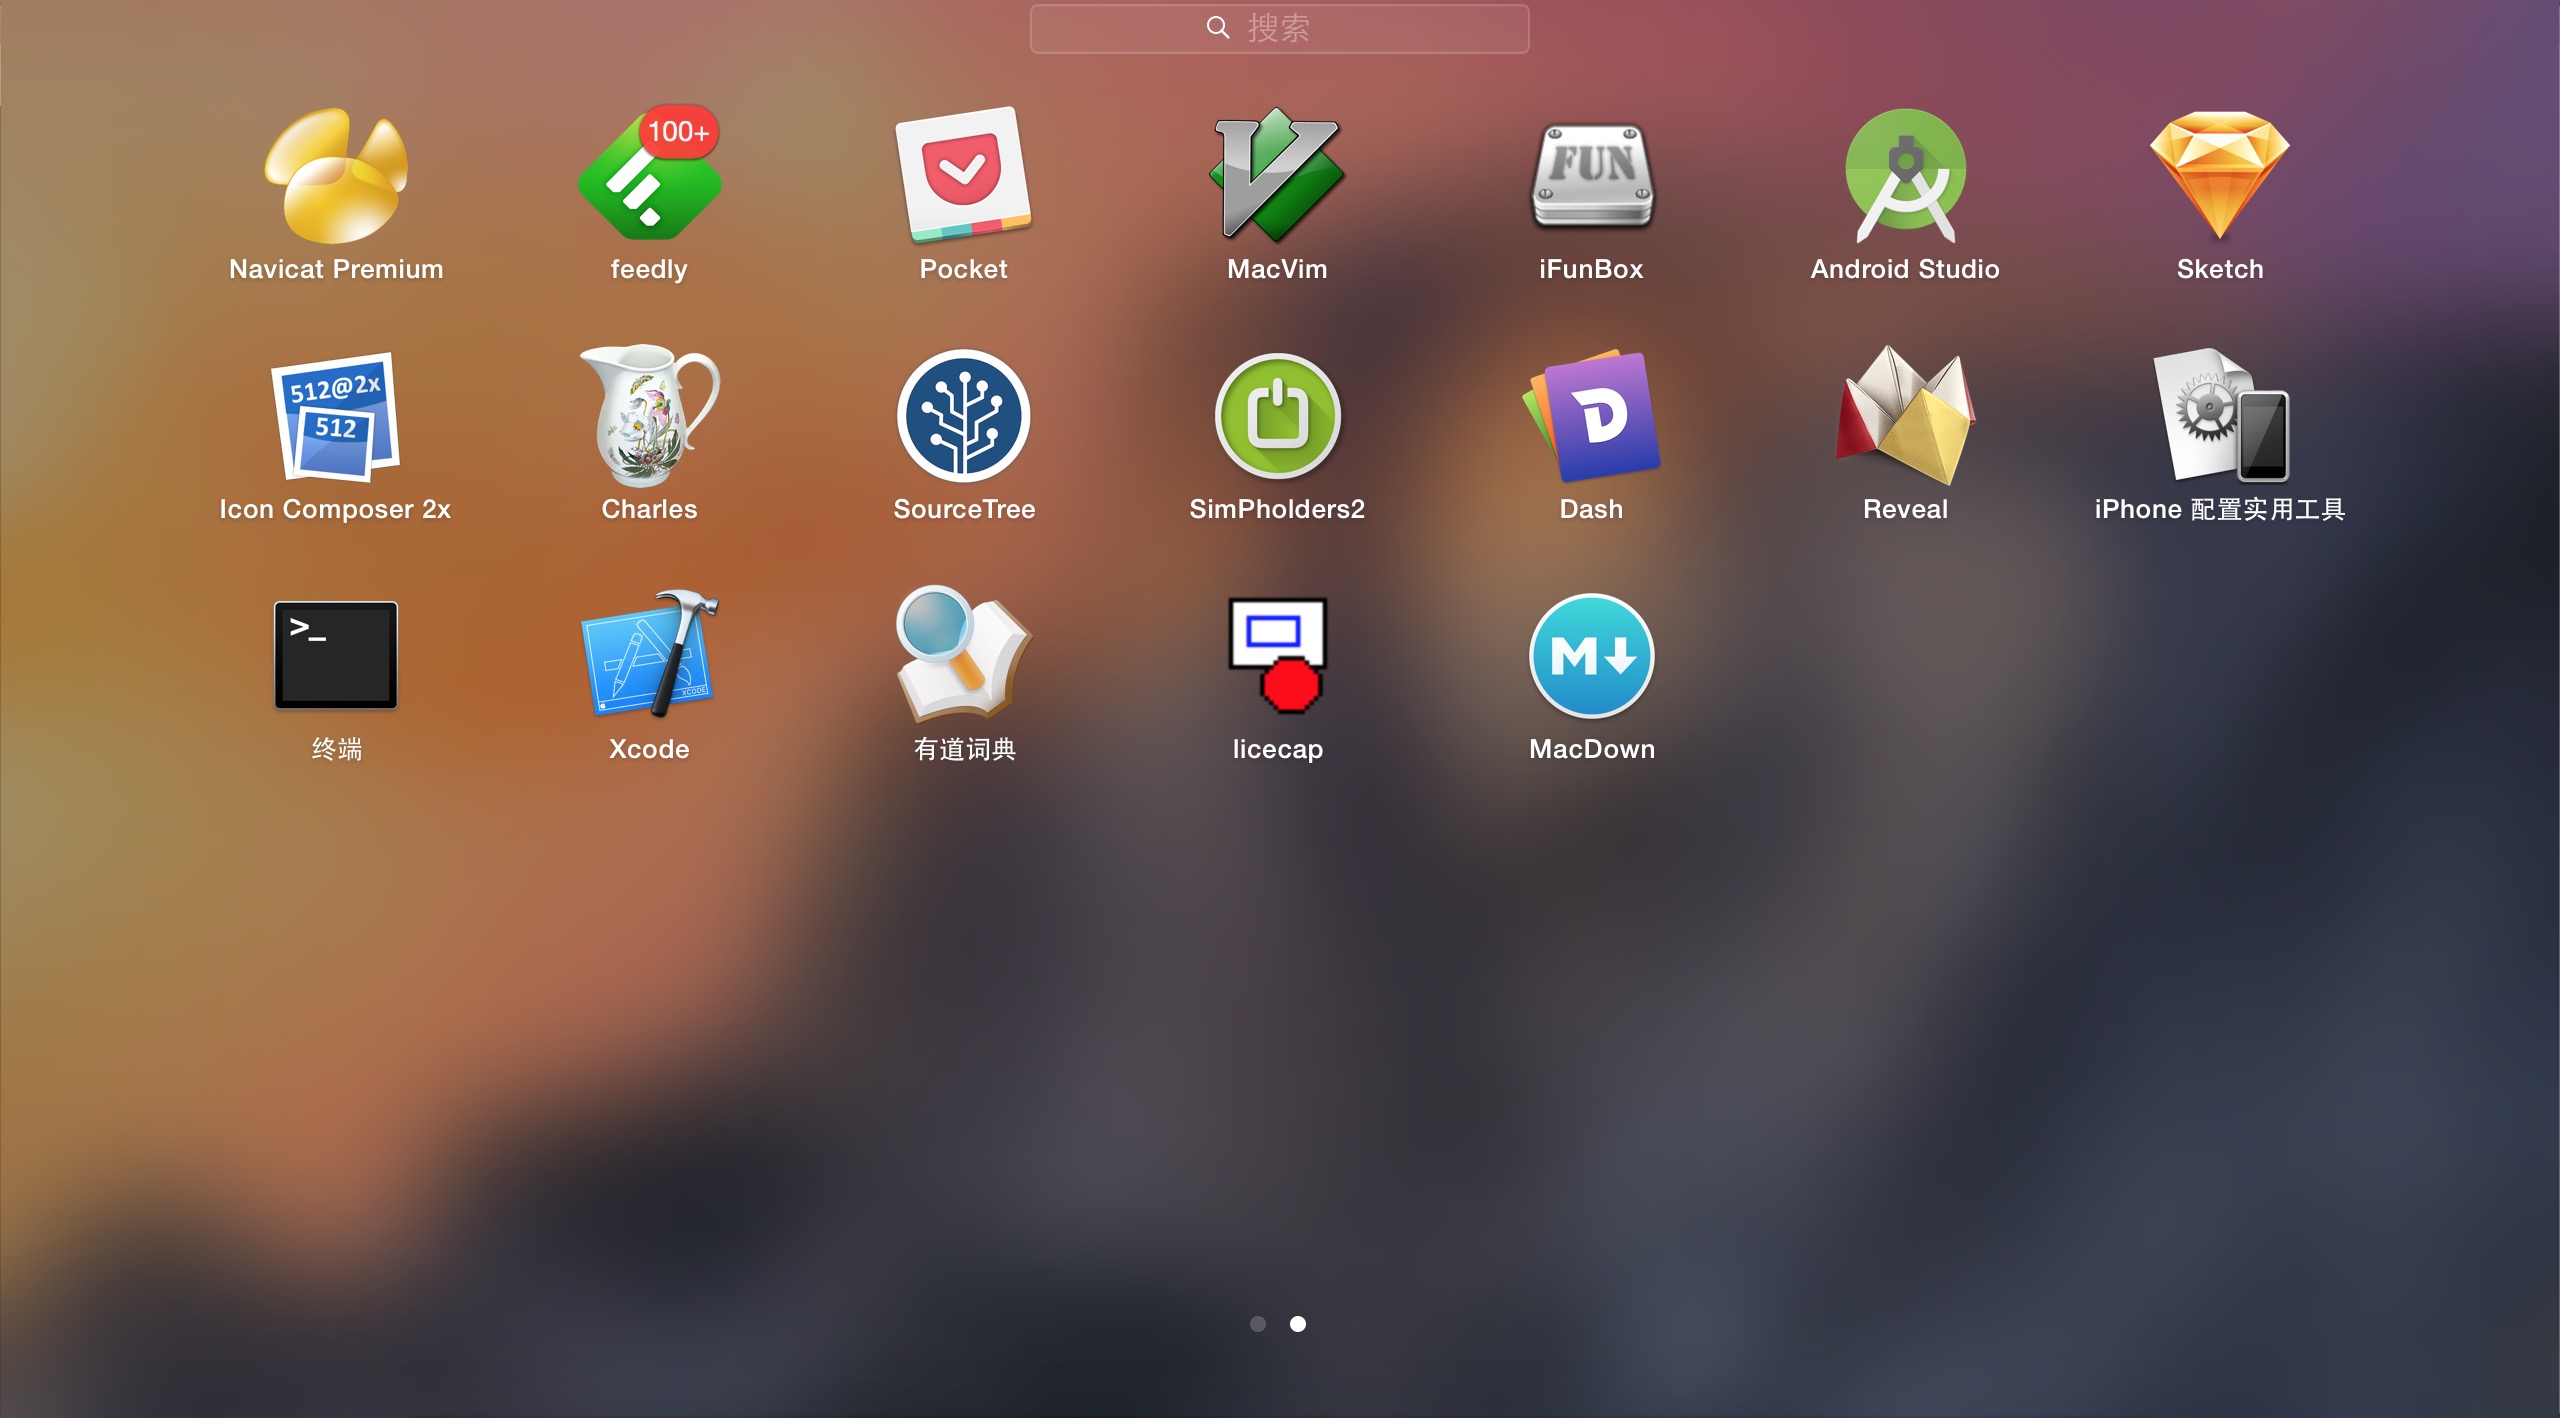
Task: Select second Launchpad page dot
Action: pyautogui.click(x=1298, y=1323)
